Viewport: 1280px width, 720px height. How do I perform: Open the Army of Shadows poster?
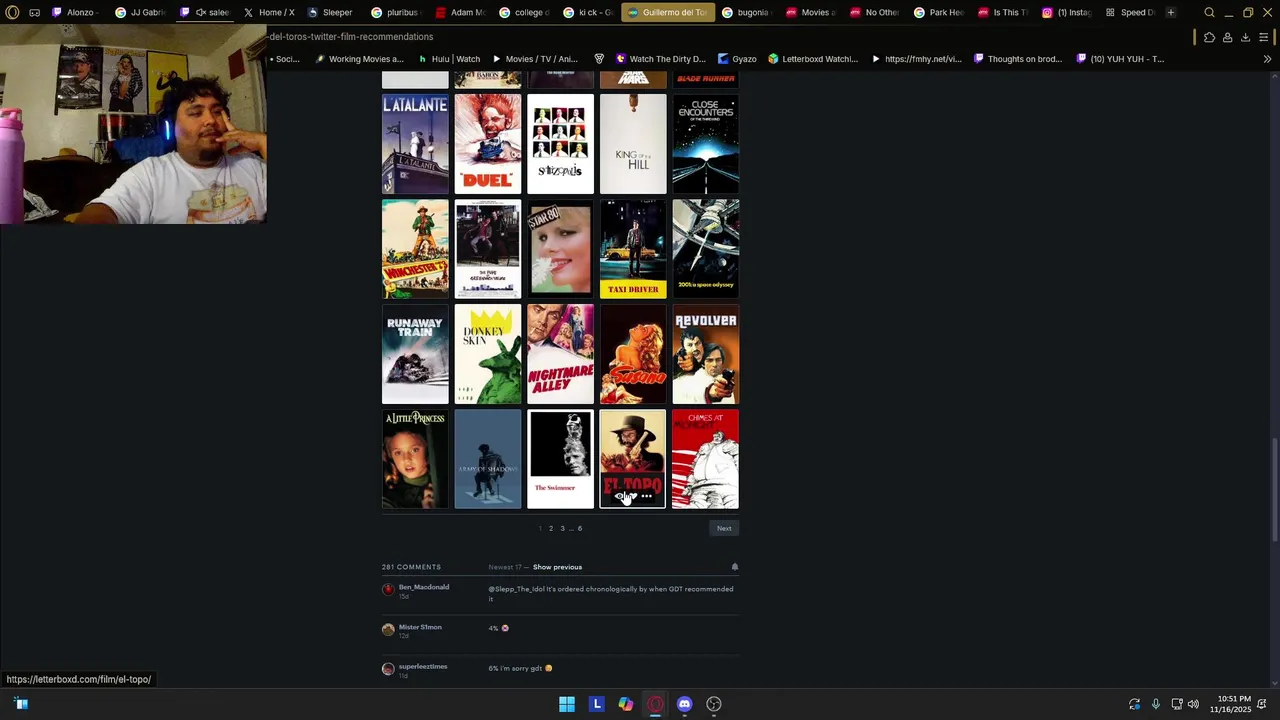488,459
